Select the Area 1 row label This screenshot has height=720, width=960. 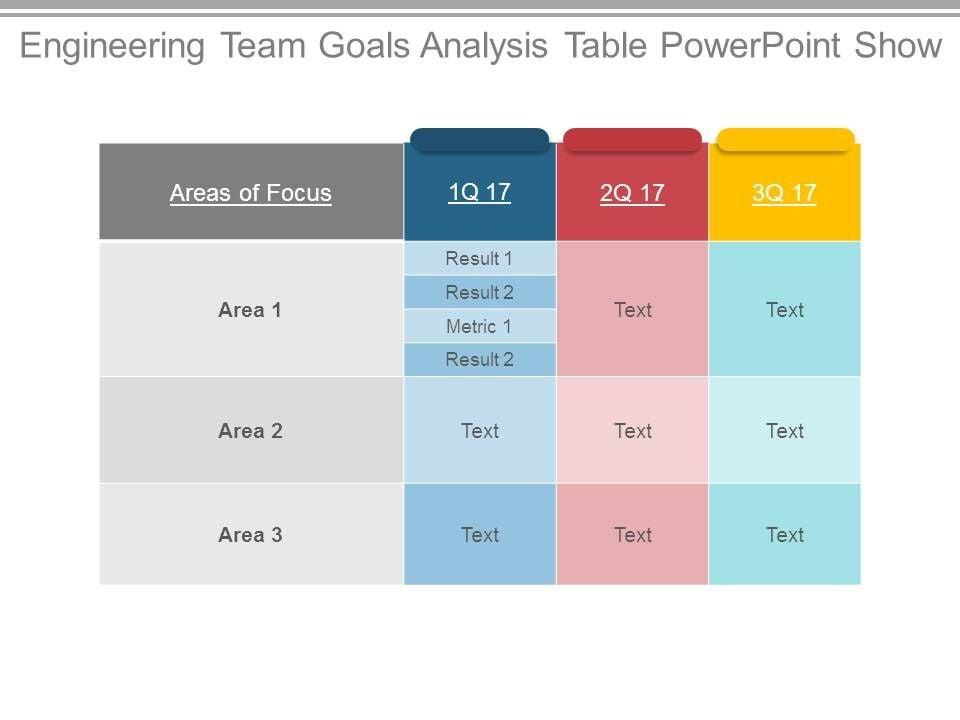point(250,310)
